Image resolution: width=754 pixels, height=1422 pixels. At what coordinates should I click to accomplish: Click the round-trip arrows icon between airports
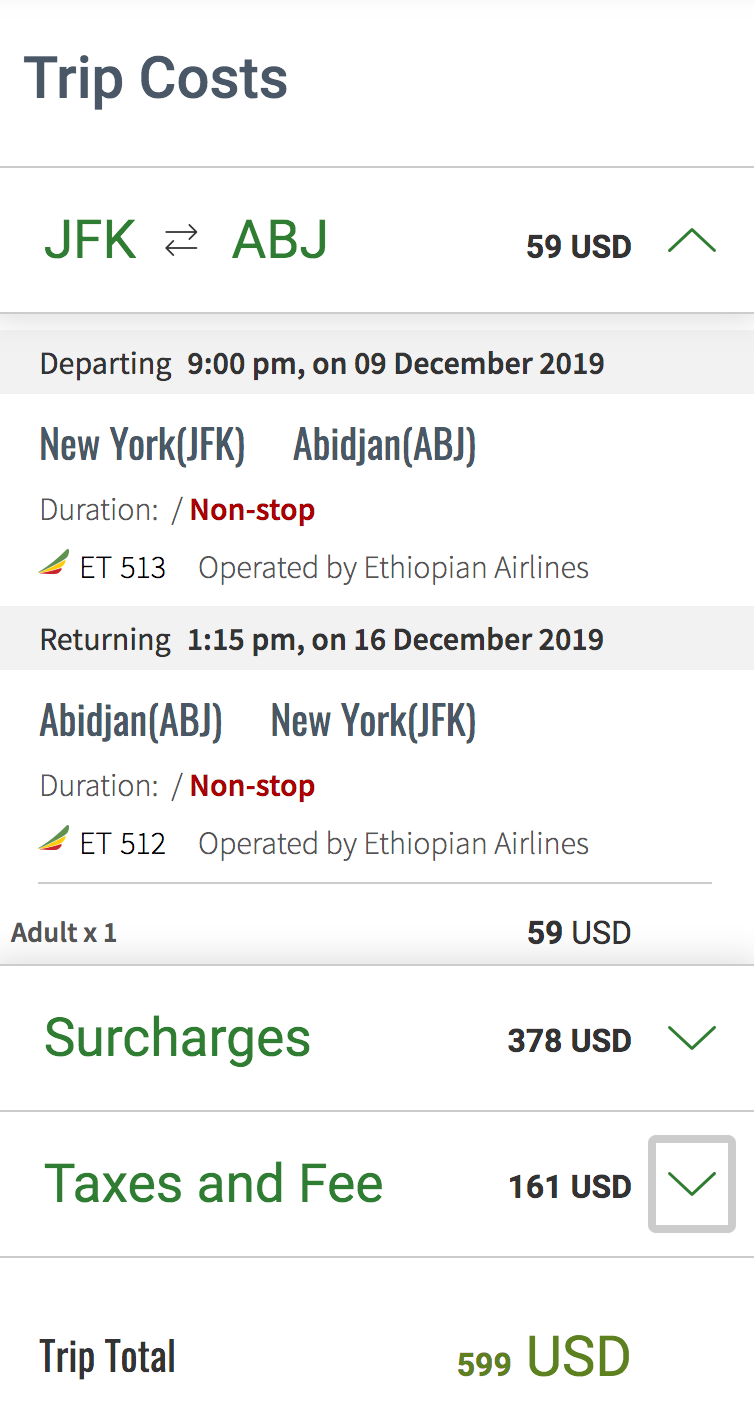[x=182, y=240]
